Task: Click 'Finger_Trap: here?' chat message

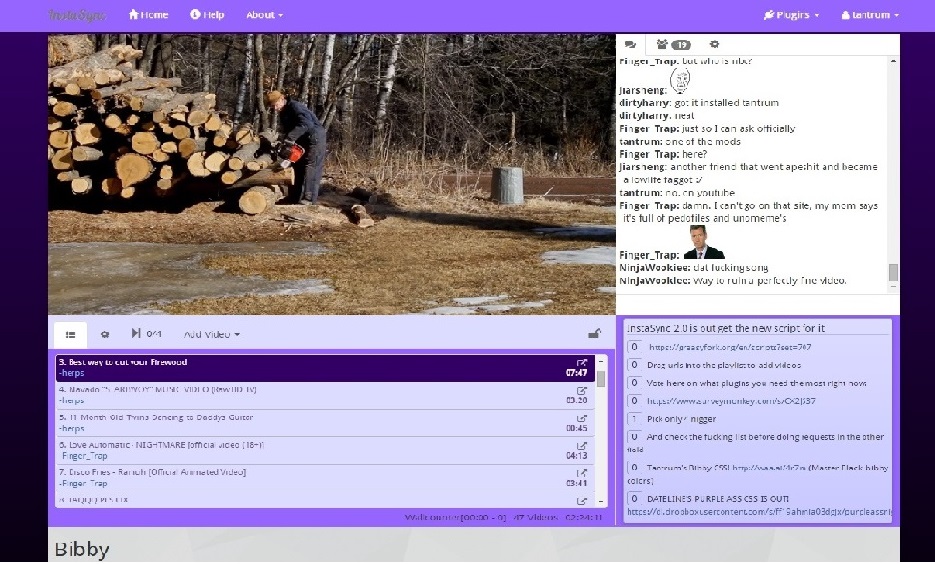Action: pos(663,154)
